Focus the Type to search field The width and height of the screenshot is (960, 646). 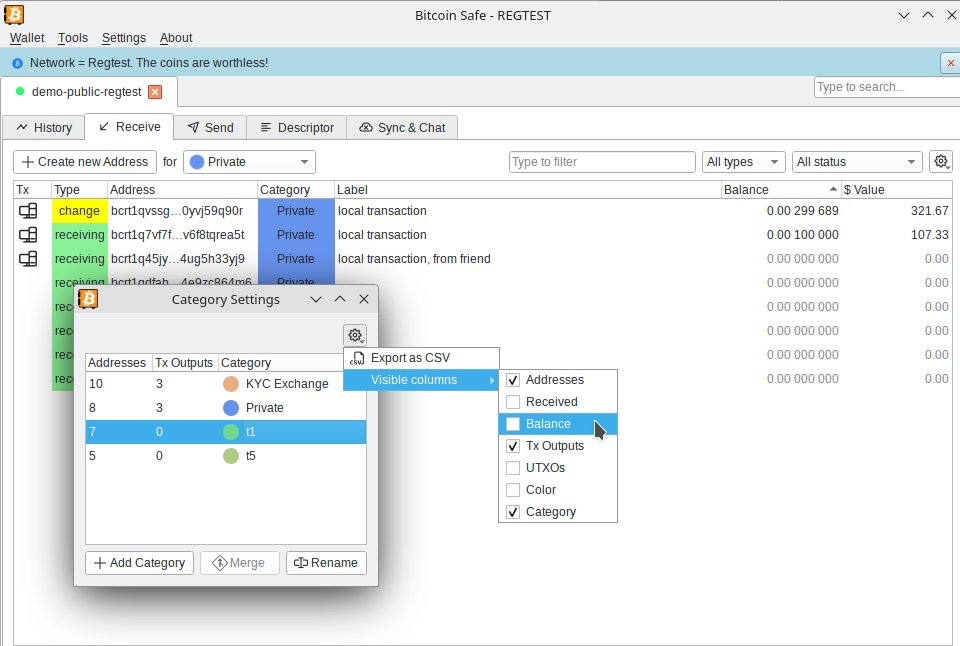pyautogui.click(x=887, y=87)
